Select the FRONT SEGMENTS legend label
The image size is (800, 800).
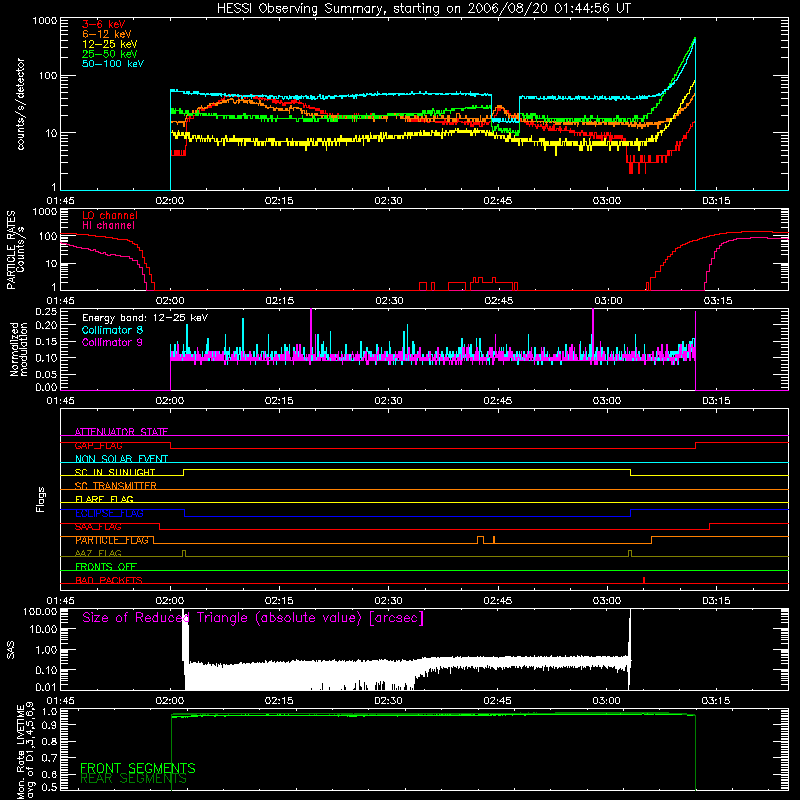tap(138, 768)
